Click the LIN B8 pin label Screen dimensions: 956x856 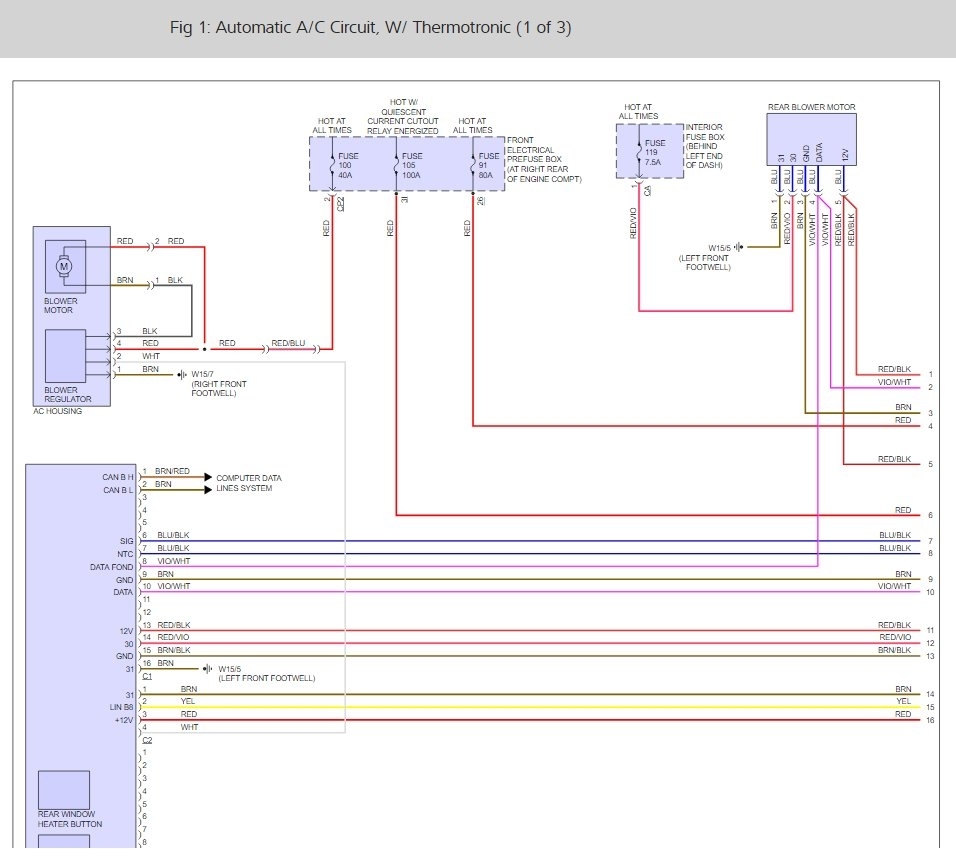pyautogui.click(x=119, y=707)
